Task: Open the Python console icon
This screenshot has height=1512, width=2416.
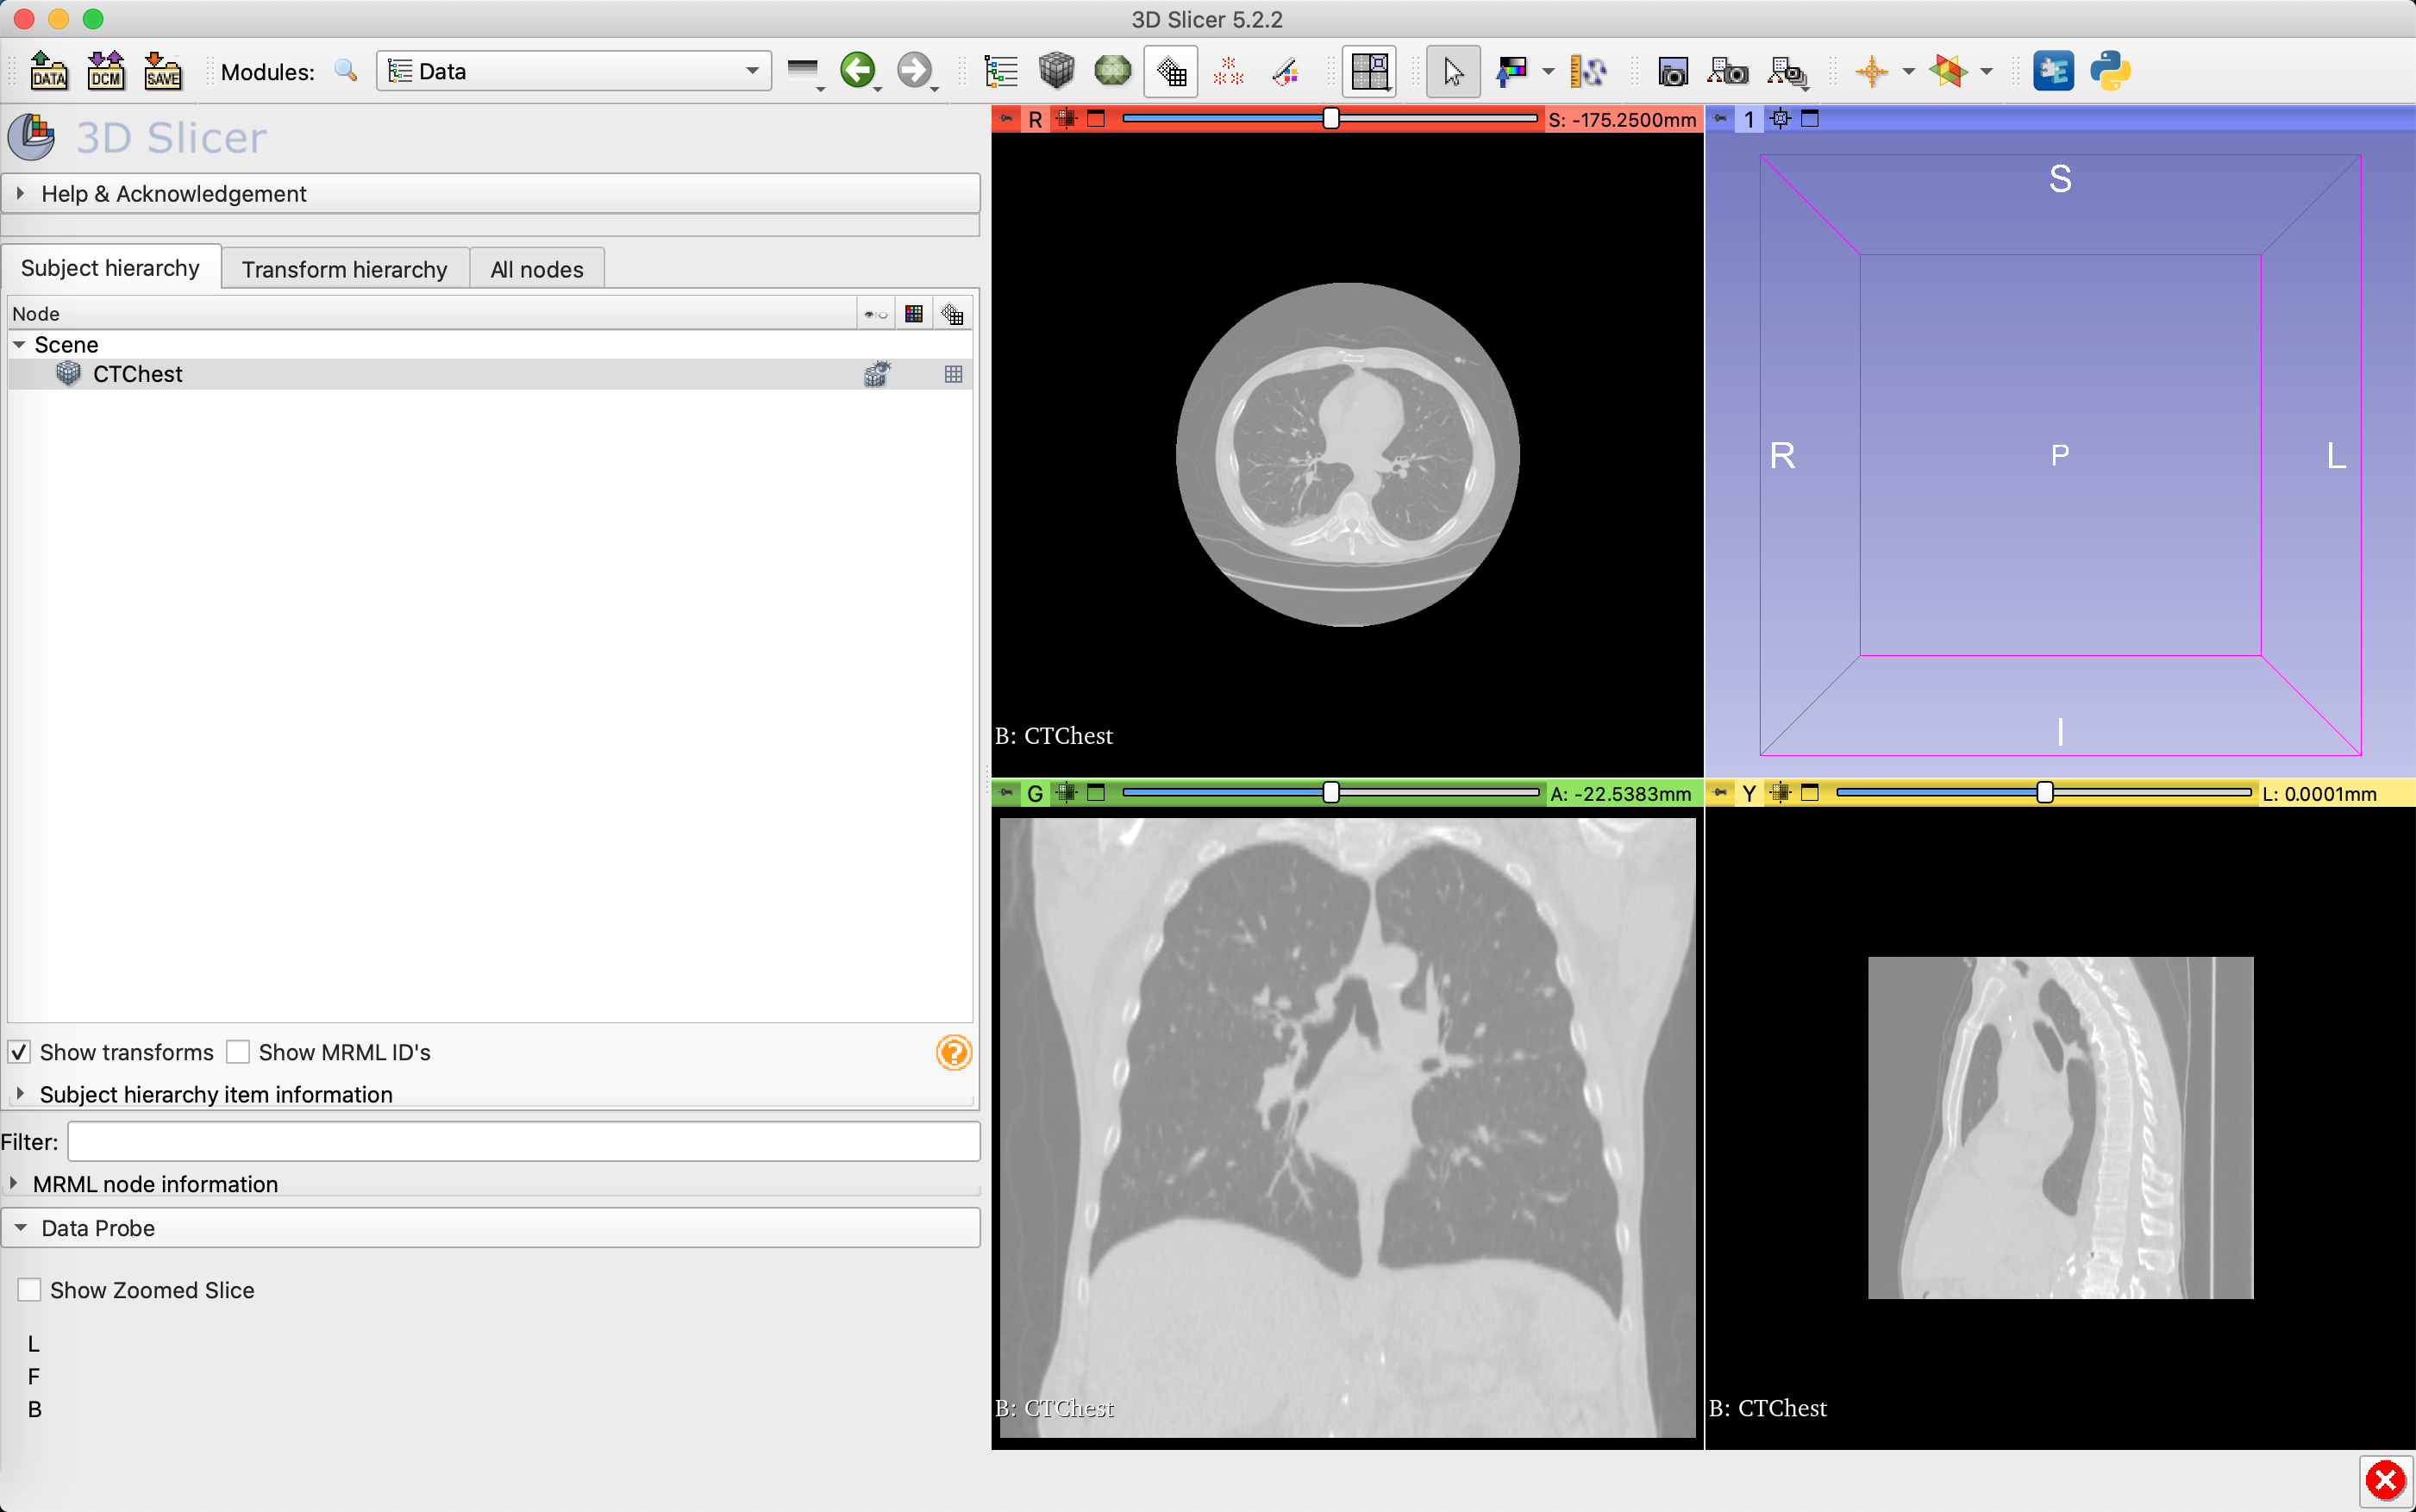Action: click(x=2109, y=71)
